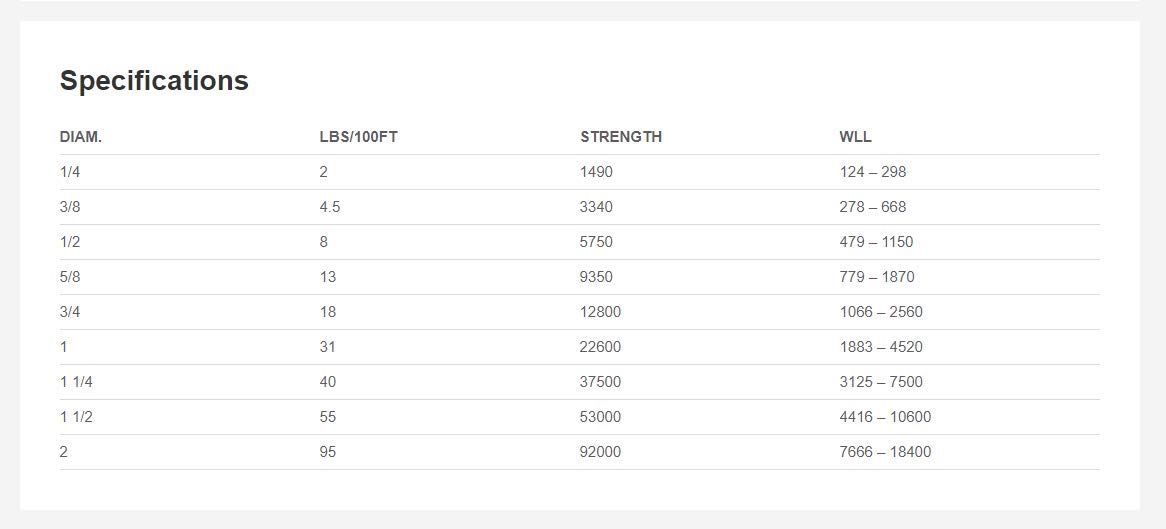Click WLL range 779 – 1870
1166x529 pixels.
[877, 277]
